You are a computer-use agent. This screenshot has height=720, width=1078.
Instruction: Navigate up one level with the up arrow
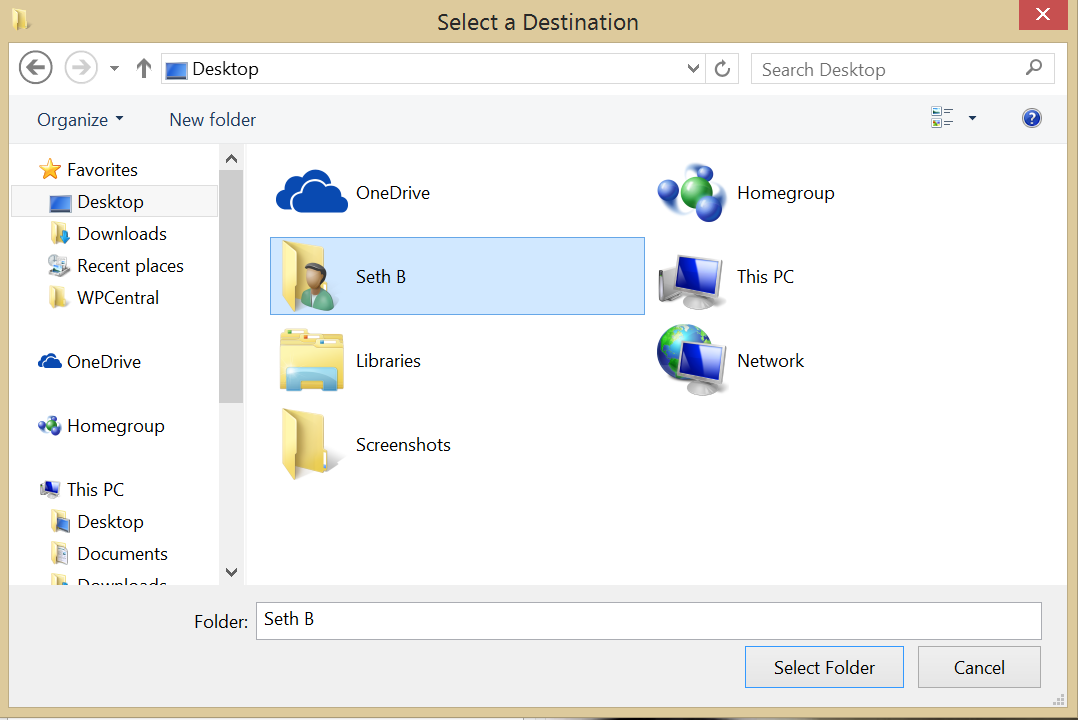tap(142, 68)
